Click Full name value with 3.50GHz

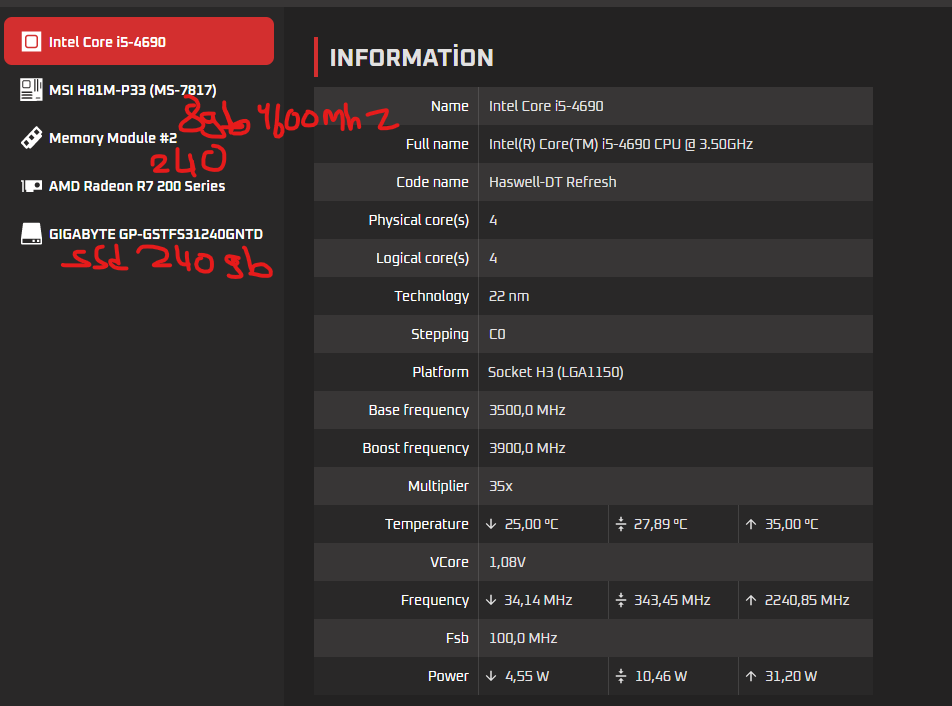point(621,144)
